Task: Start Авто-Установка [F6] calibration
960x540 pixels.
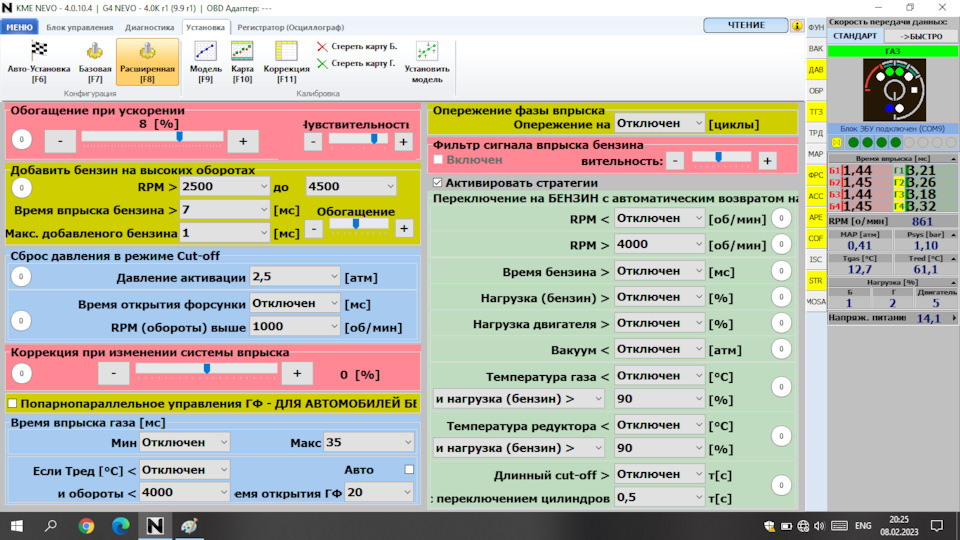Action: click(x=39, y=62)
